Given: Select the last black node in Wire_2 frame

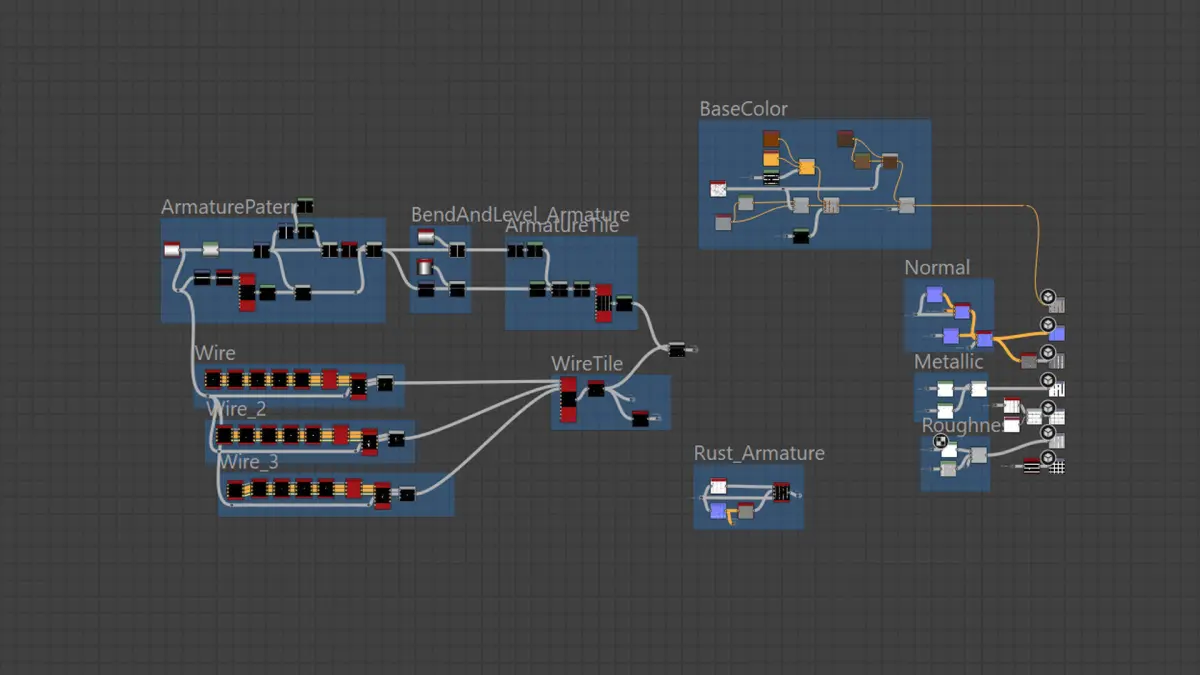Looking at the screenshot, I should pos(396,439).
